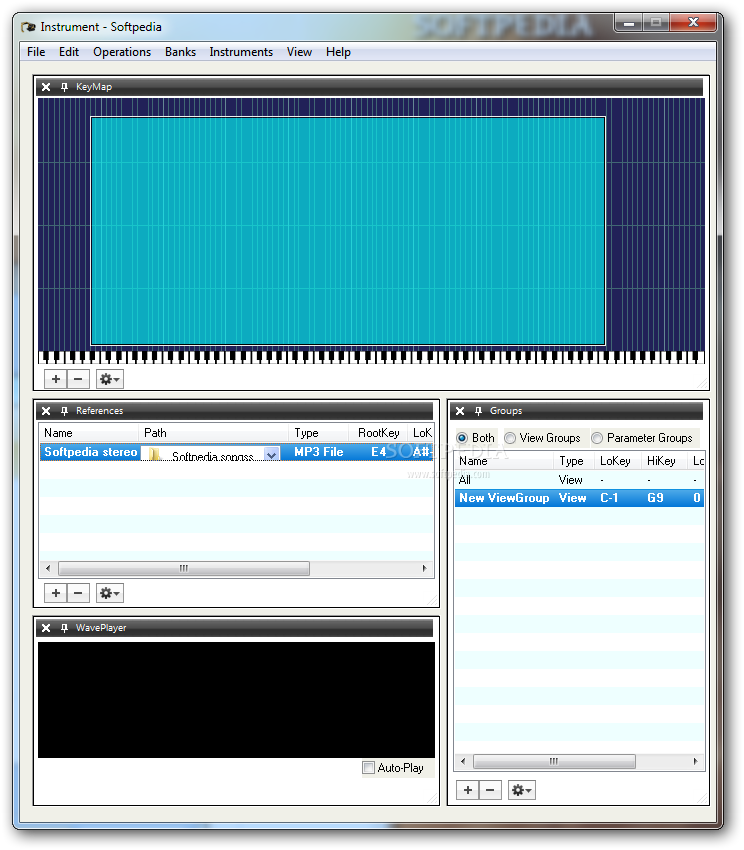The height and width of the screenshot is (850, 744).
Task: Remove reference with the minus button
Action: [78, 593]
